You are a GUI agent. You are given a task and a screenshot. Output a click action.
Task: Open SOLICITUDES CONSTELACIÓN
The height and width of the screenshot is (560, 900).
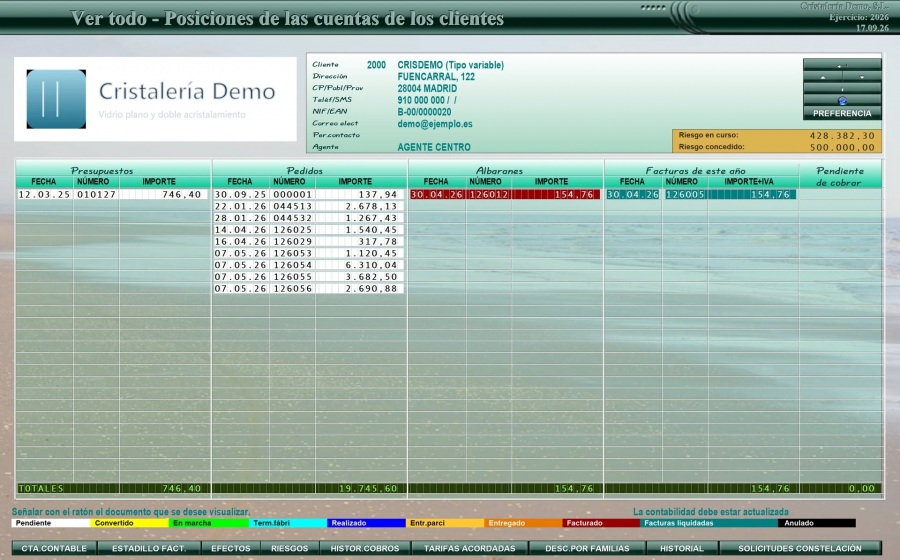point(800,548)
